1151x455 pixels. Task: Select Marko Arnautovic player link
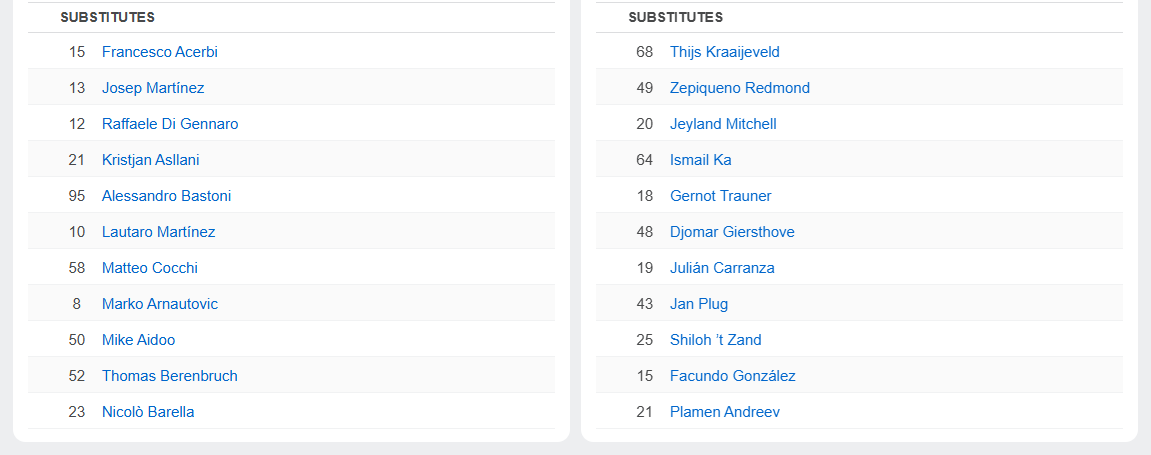click(x=160, y=304)
